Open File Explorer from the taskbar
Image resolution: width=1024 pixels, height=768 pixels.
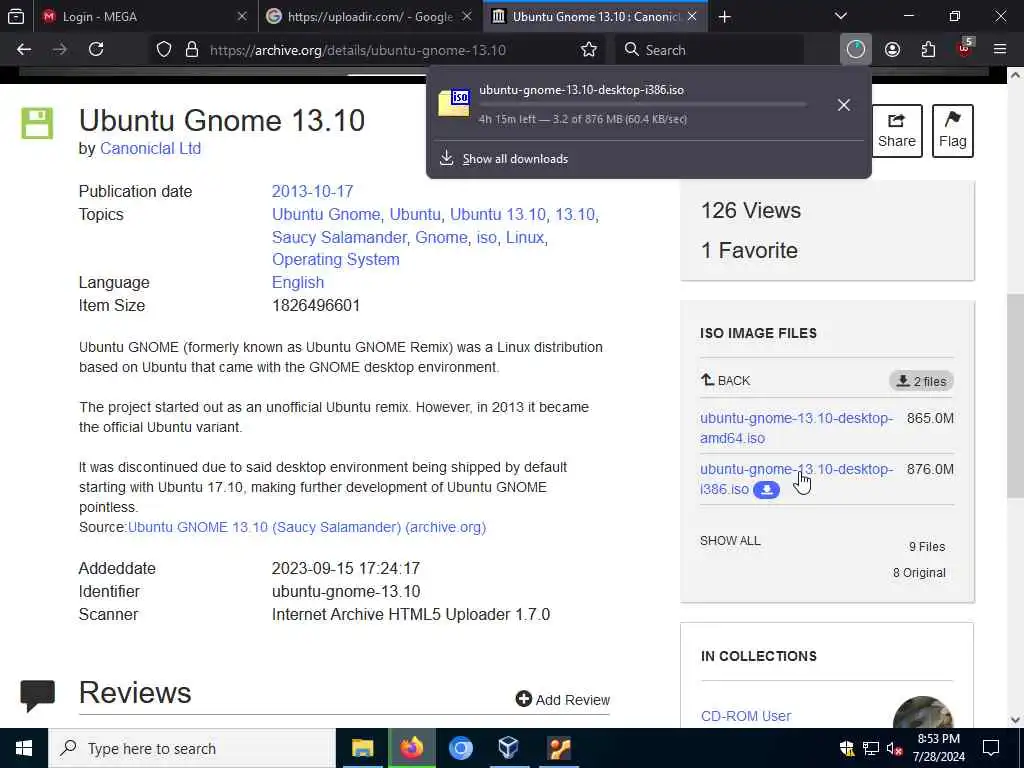pyautogui.click(x=362, y=748)
